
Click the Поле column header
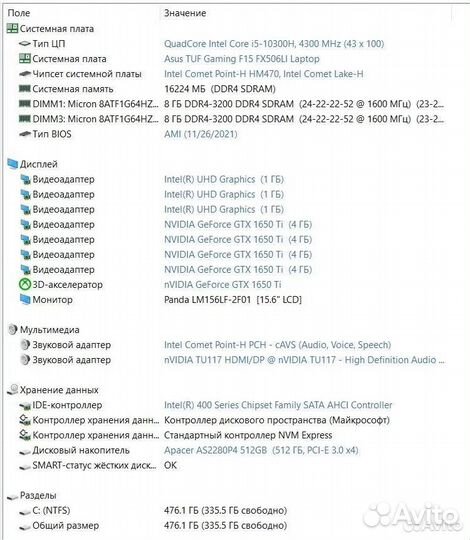click(x=19, y=13)
